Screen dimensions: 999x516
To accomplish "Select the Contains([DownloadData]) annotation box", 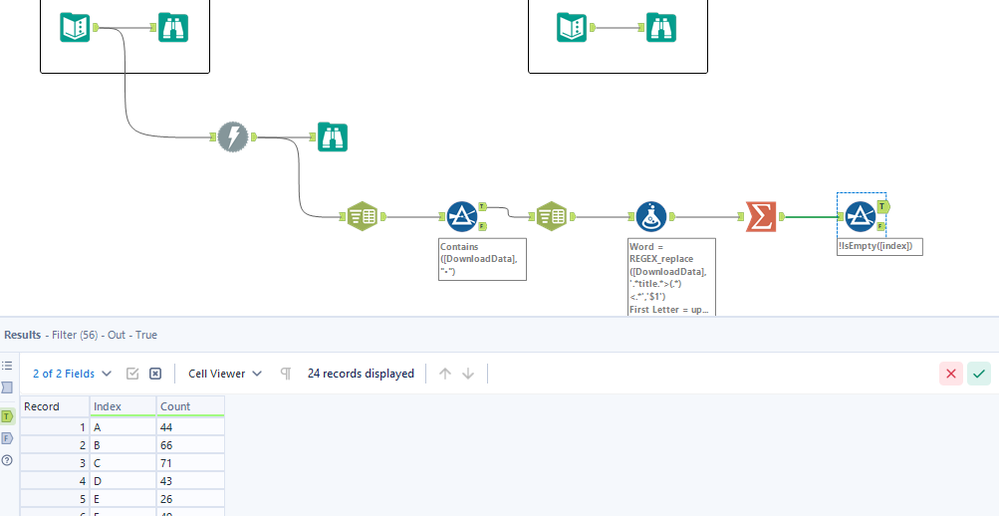I will tap(482, 259).
